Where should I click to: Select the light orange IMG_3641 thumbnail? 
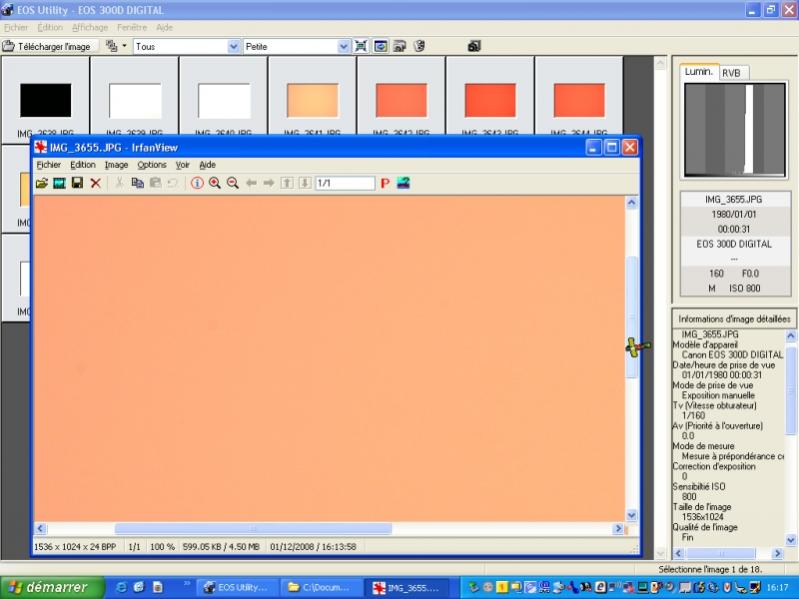pos(312,100)
